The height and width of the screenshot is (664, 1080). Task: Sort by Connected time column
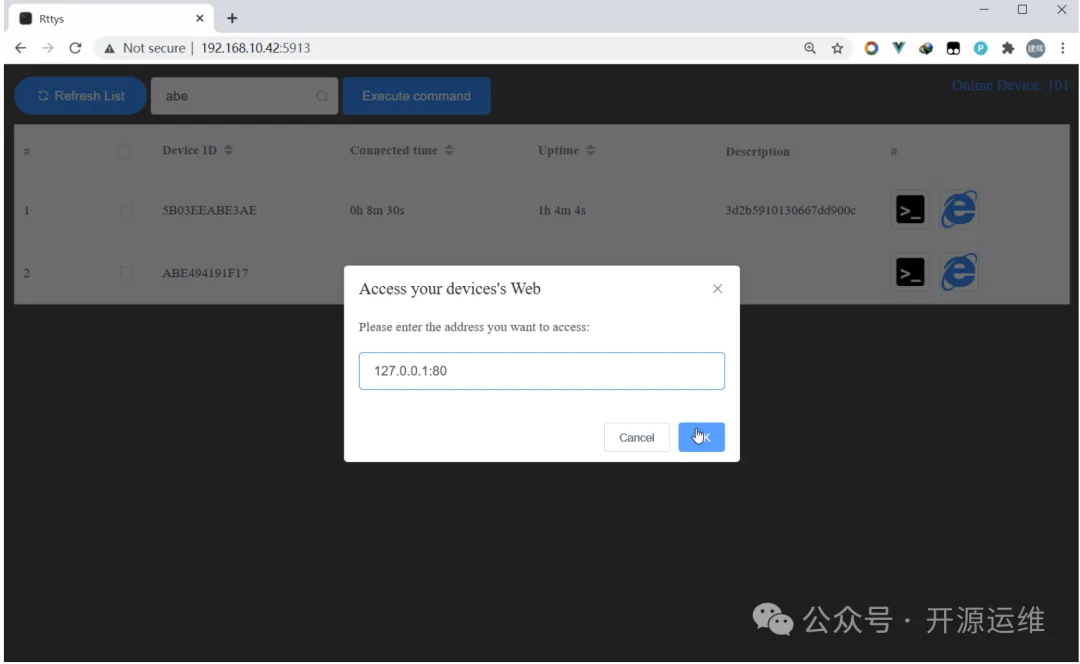point(401,151)
